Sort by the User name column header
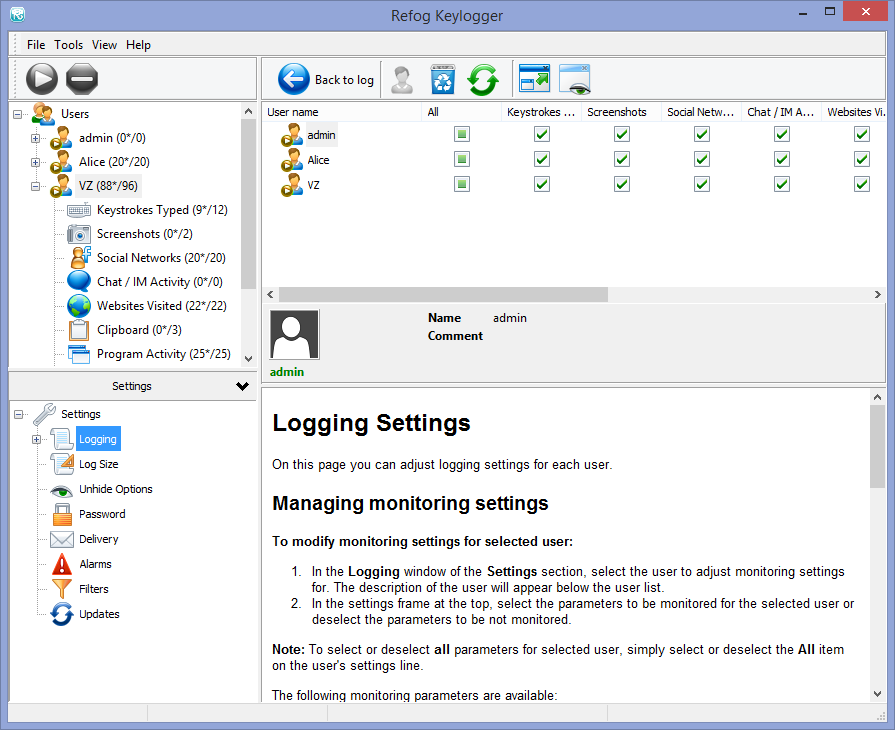Image resolution: width=895 pixels, height=730 pixels. [x=341, y=112]
